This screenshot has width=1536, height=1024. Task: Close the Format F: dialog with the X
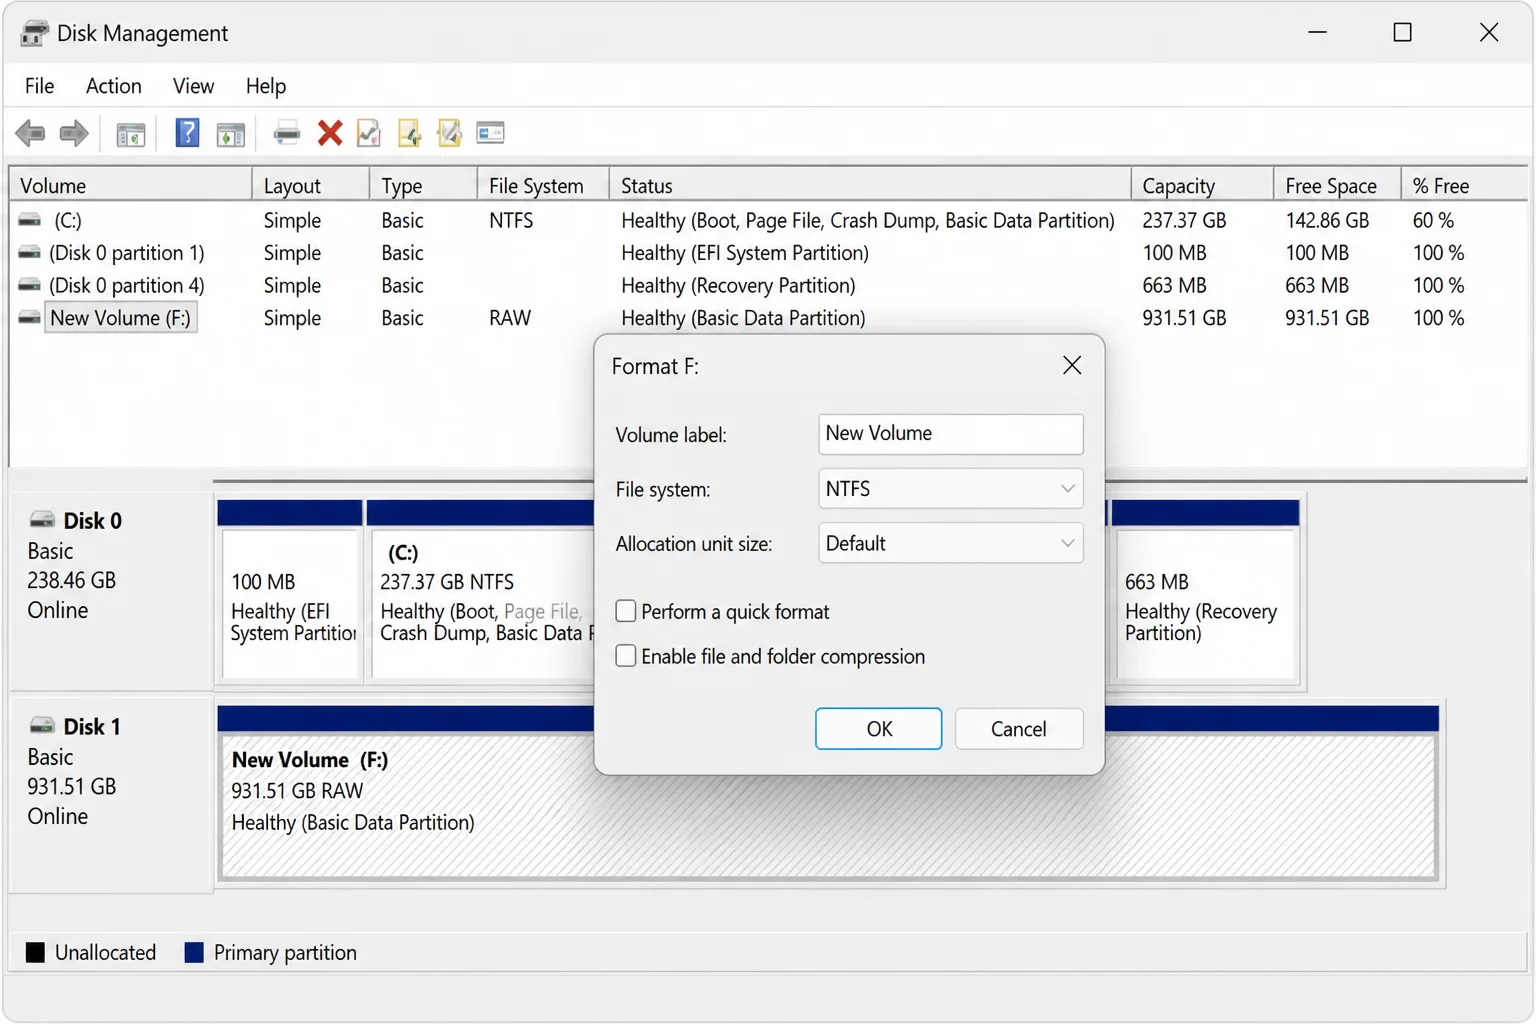(x=1072, y=366)
